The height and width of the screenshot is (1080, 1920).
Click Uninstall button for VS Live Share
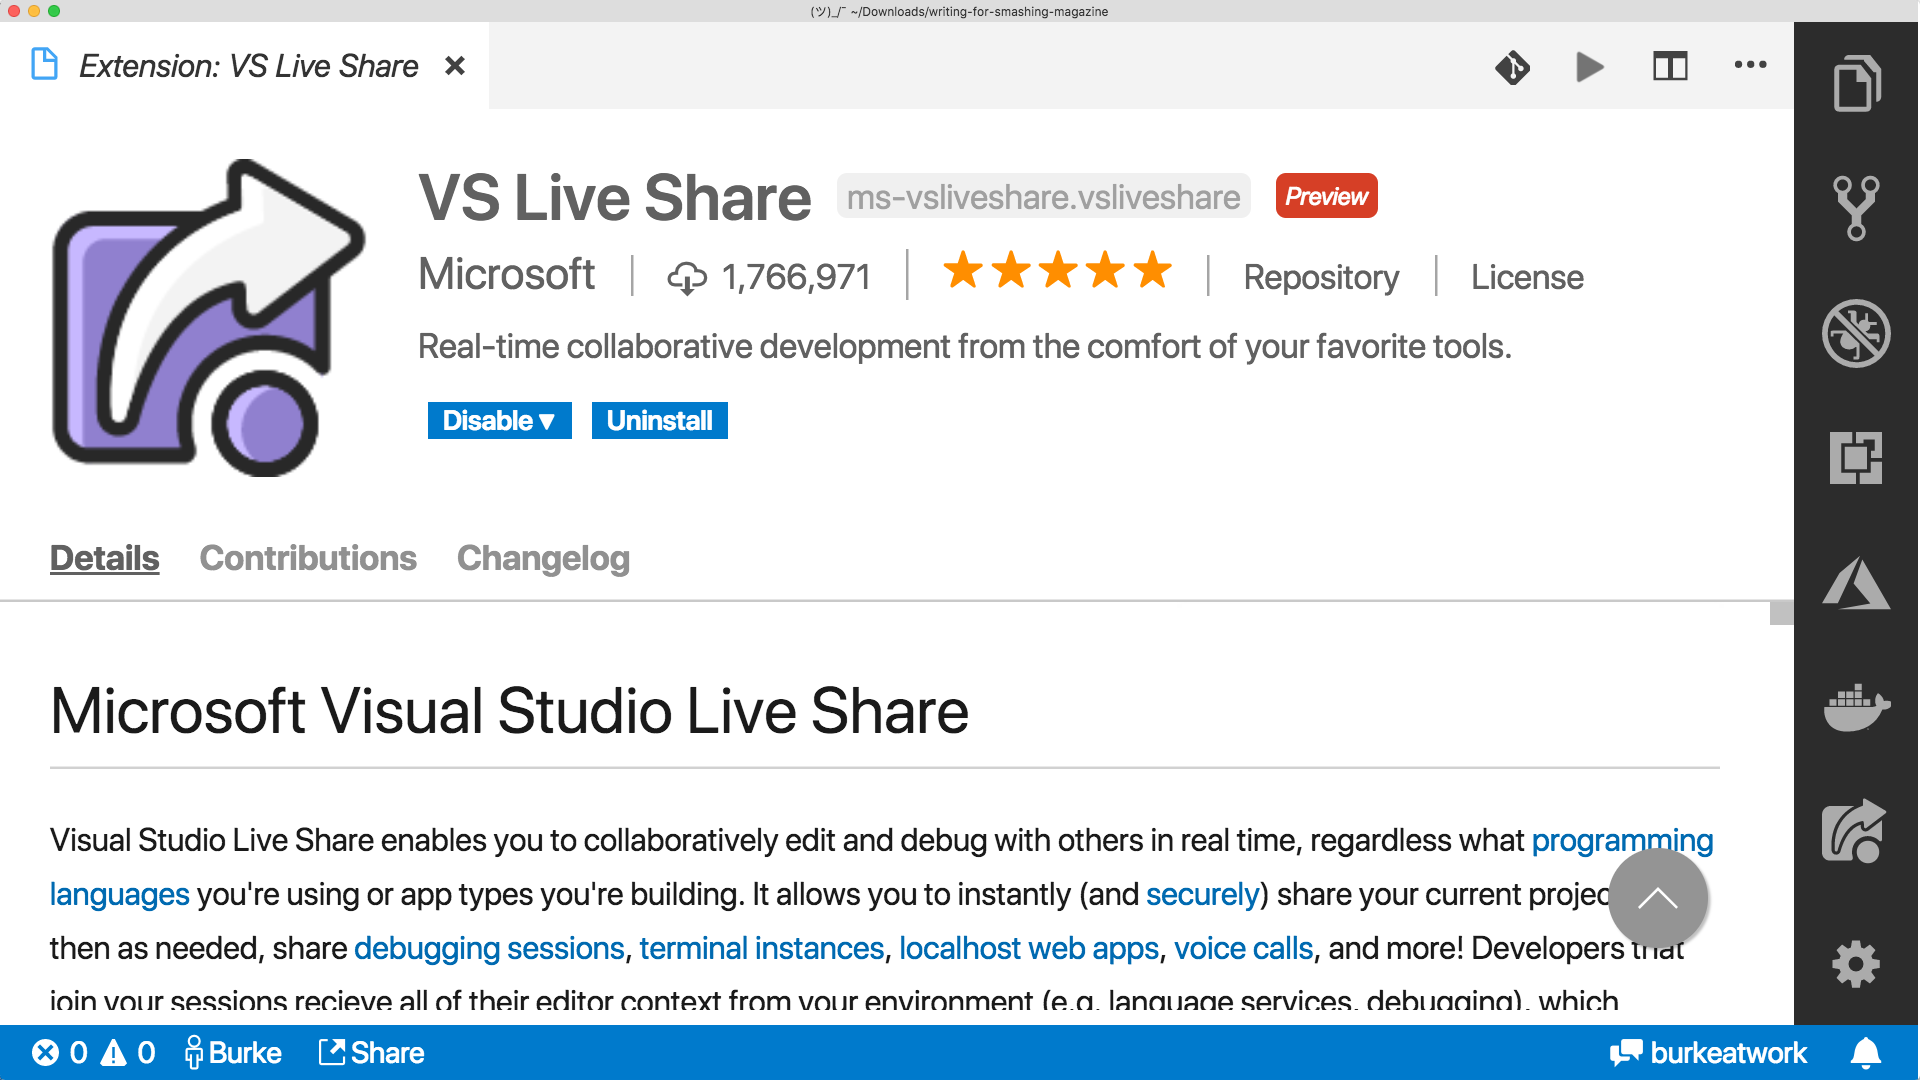point(658,421)
